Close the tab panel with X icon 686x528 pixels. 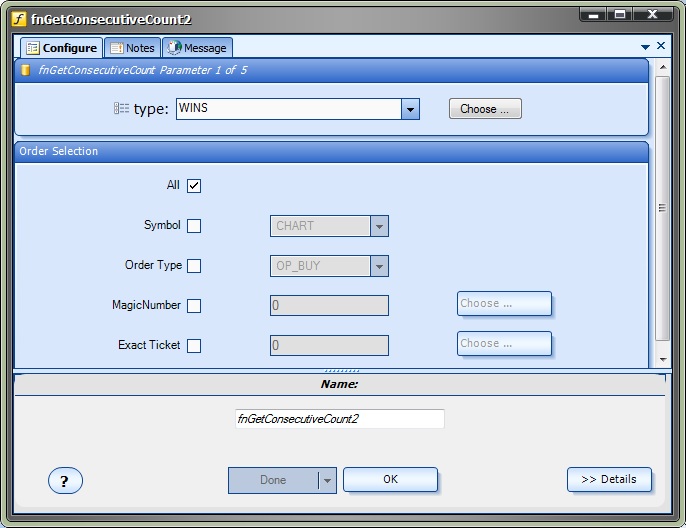(661, 45)
